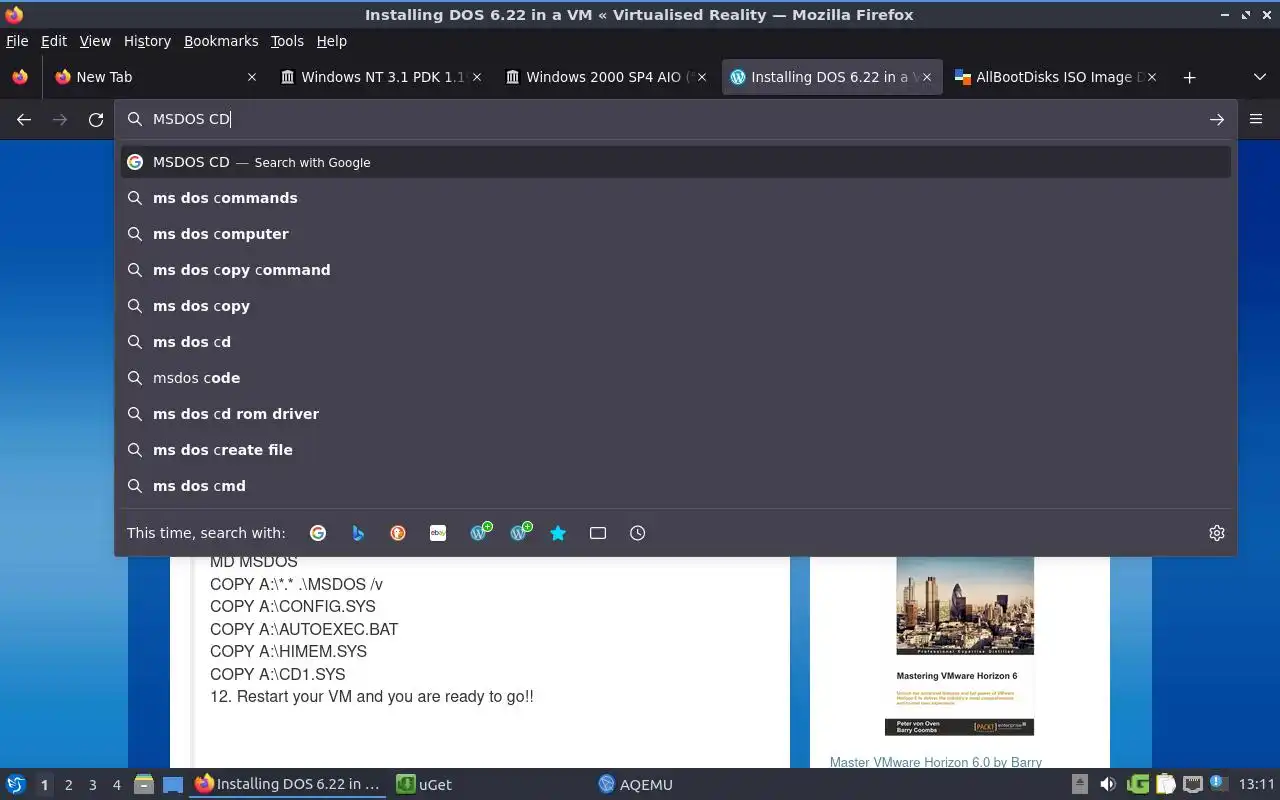
Task: Close the AllBootDisks ISO Image tab
Action: [1152, 77]
